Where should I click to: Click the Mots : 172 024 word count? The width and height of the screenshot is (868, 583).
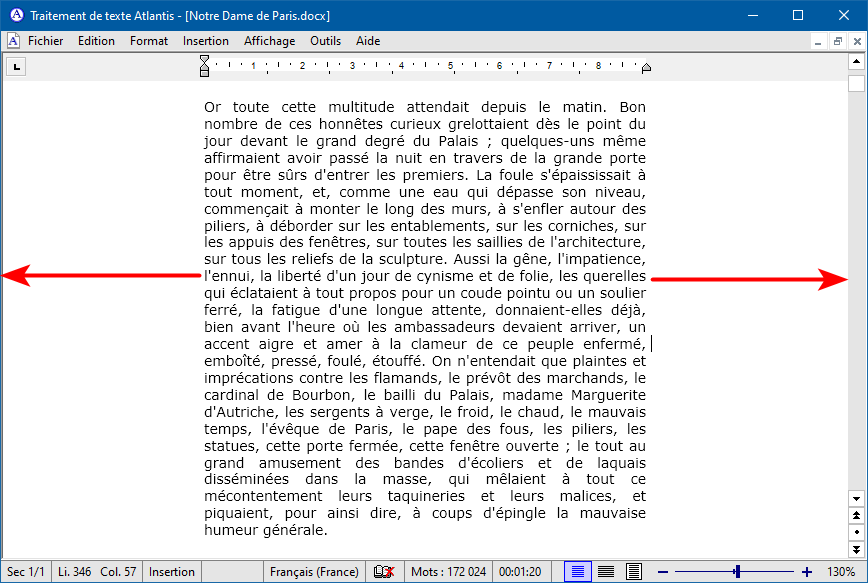point(448,572)
